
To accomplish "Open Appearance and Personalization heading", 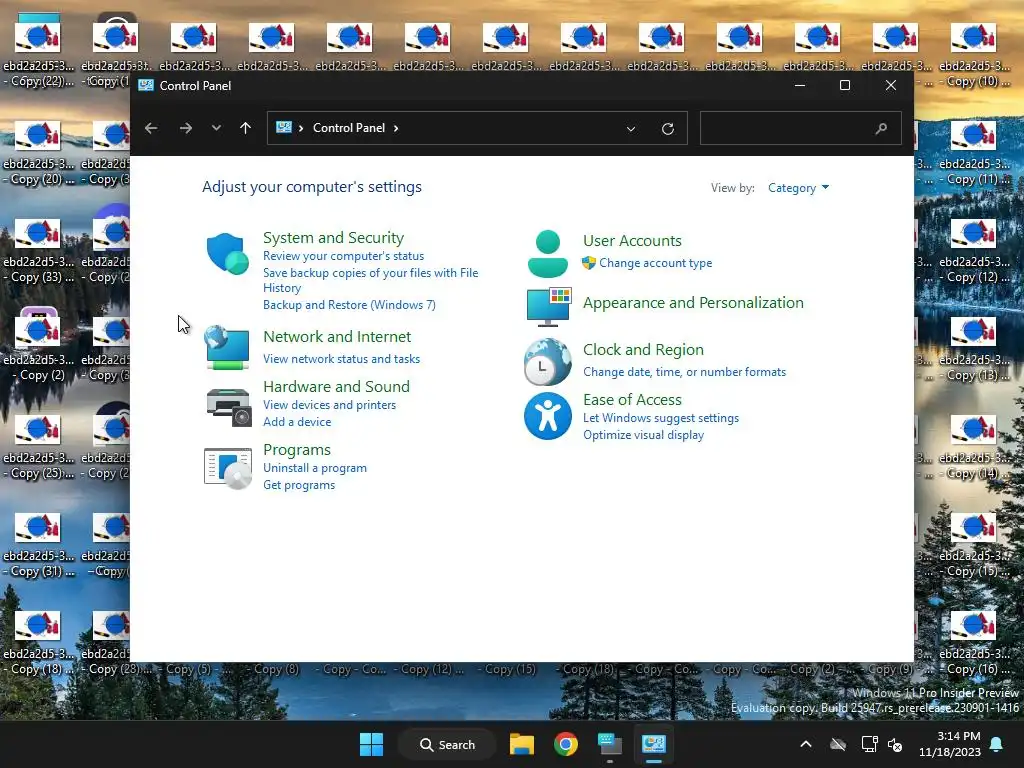I will 694,303.
